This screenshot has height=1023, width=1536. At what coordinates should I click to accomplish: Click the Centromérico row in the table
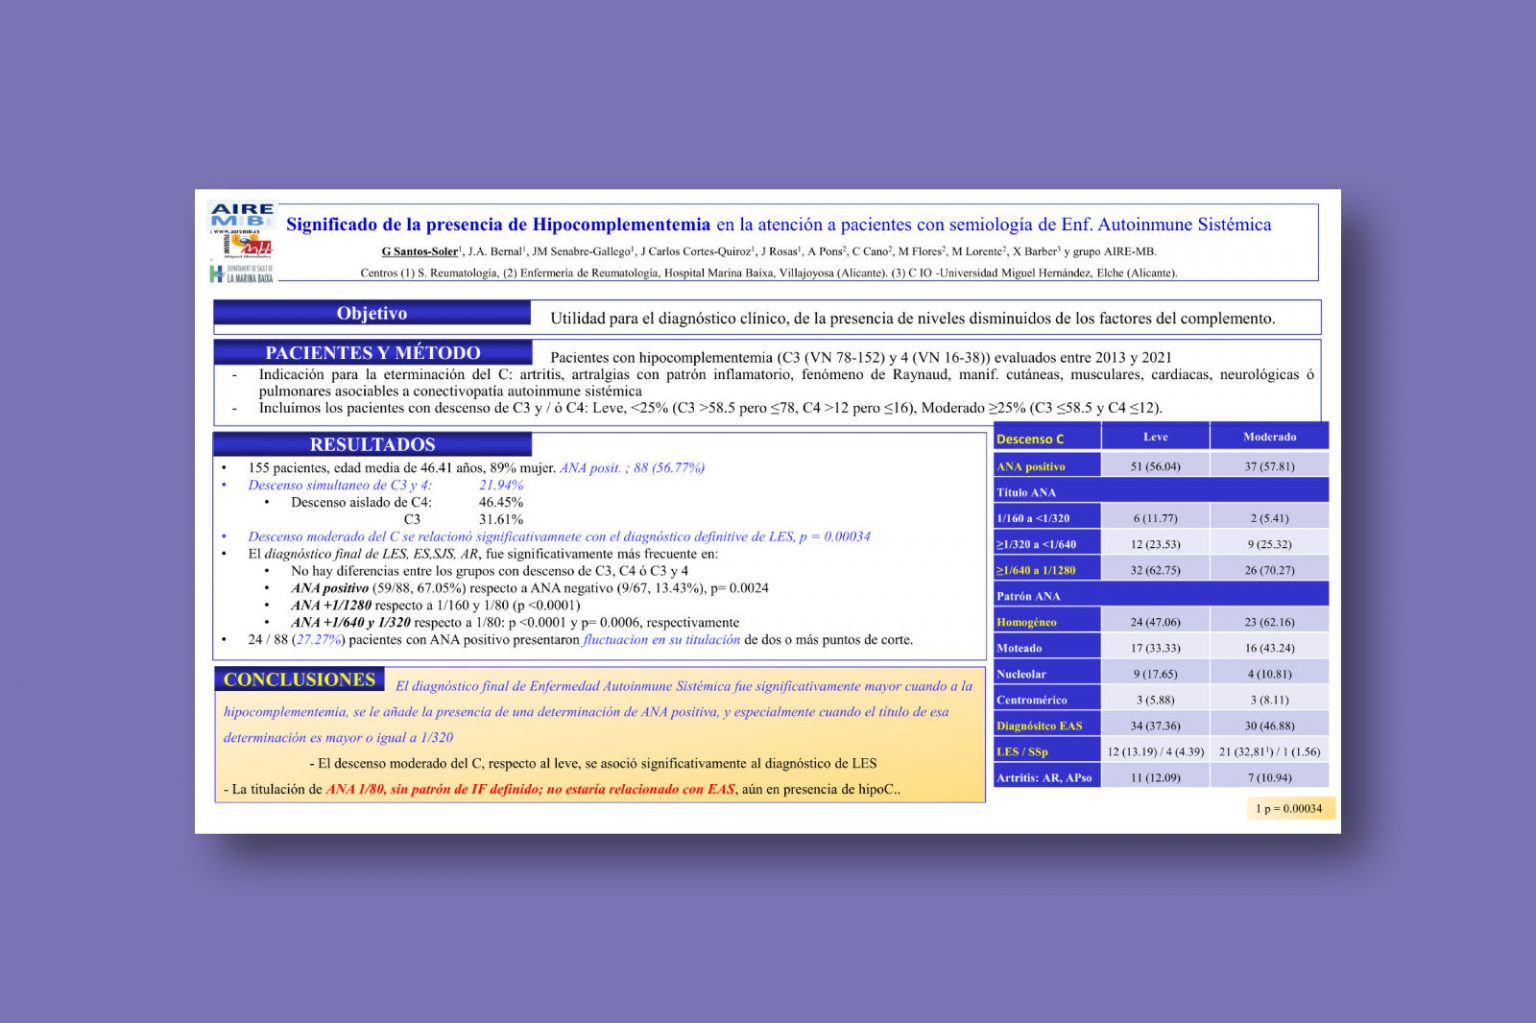1031,698
